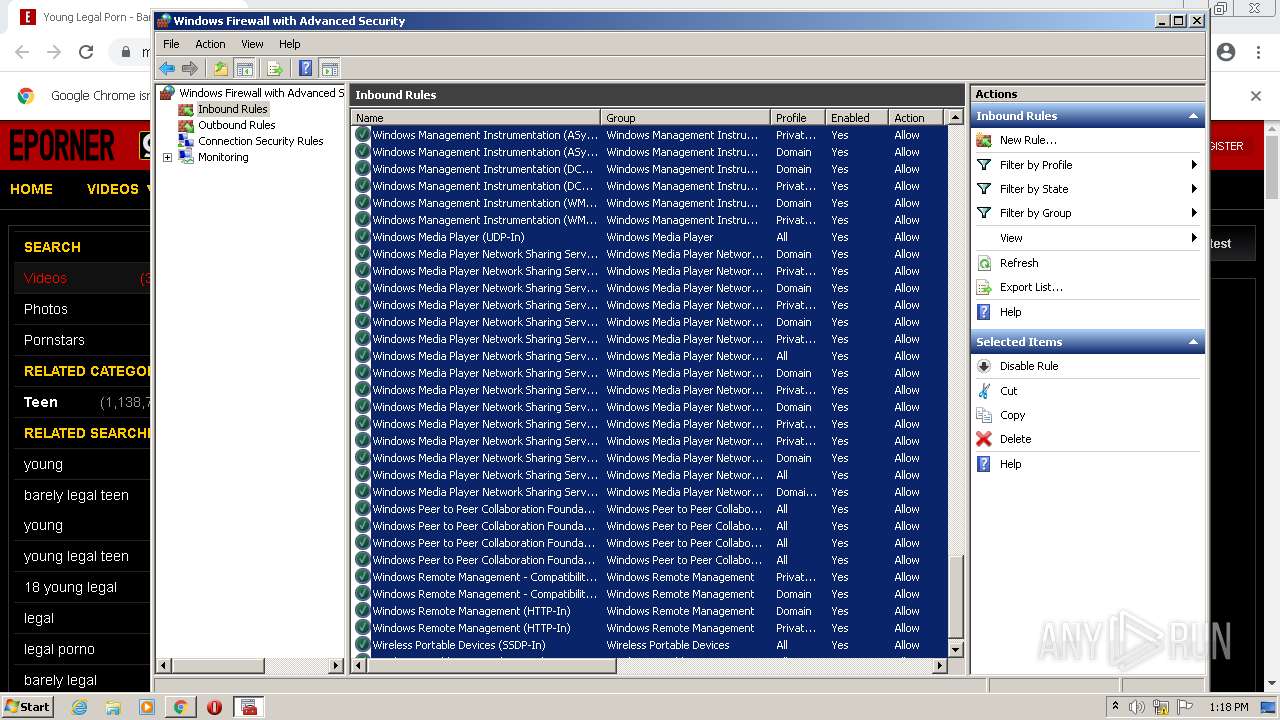Select Inbound Rules in the console tree
The width and height of the screenshot is (1280, 720).
point(232,109)
